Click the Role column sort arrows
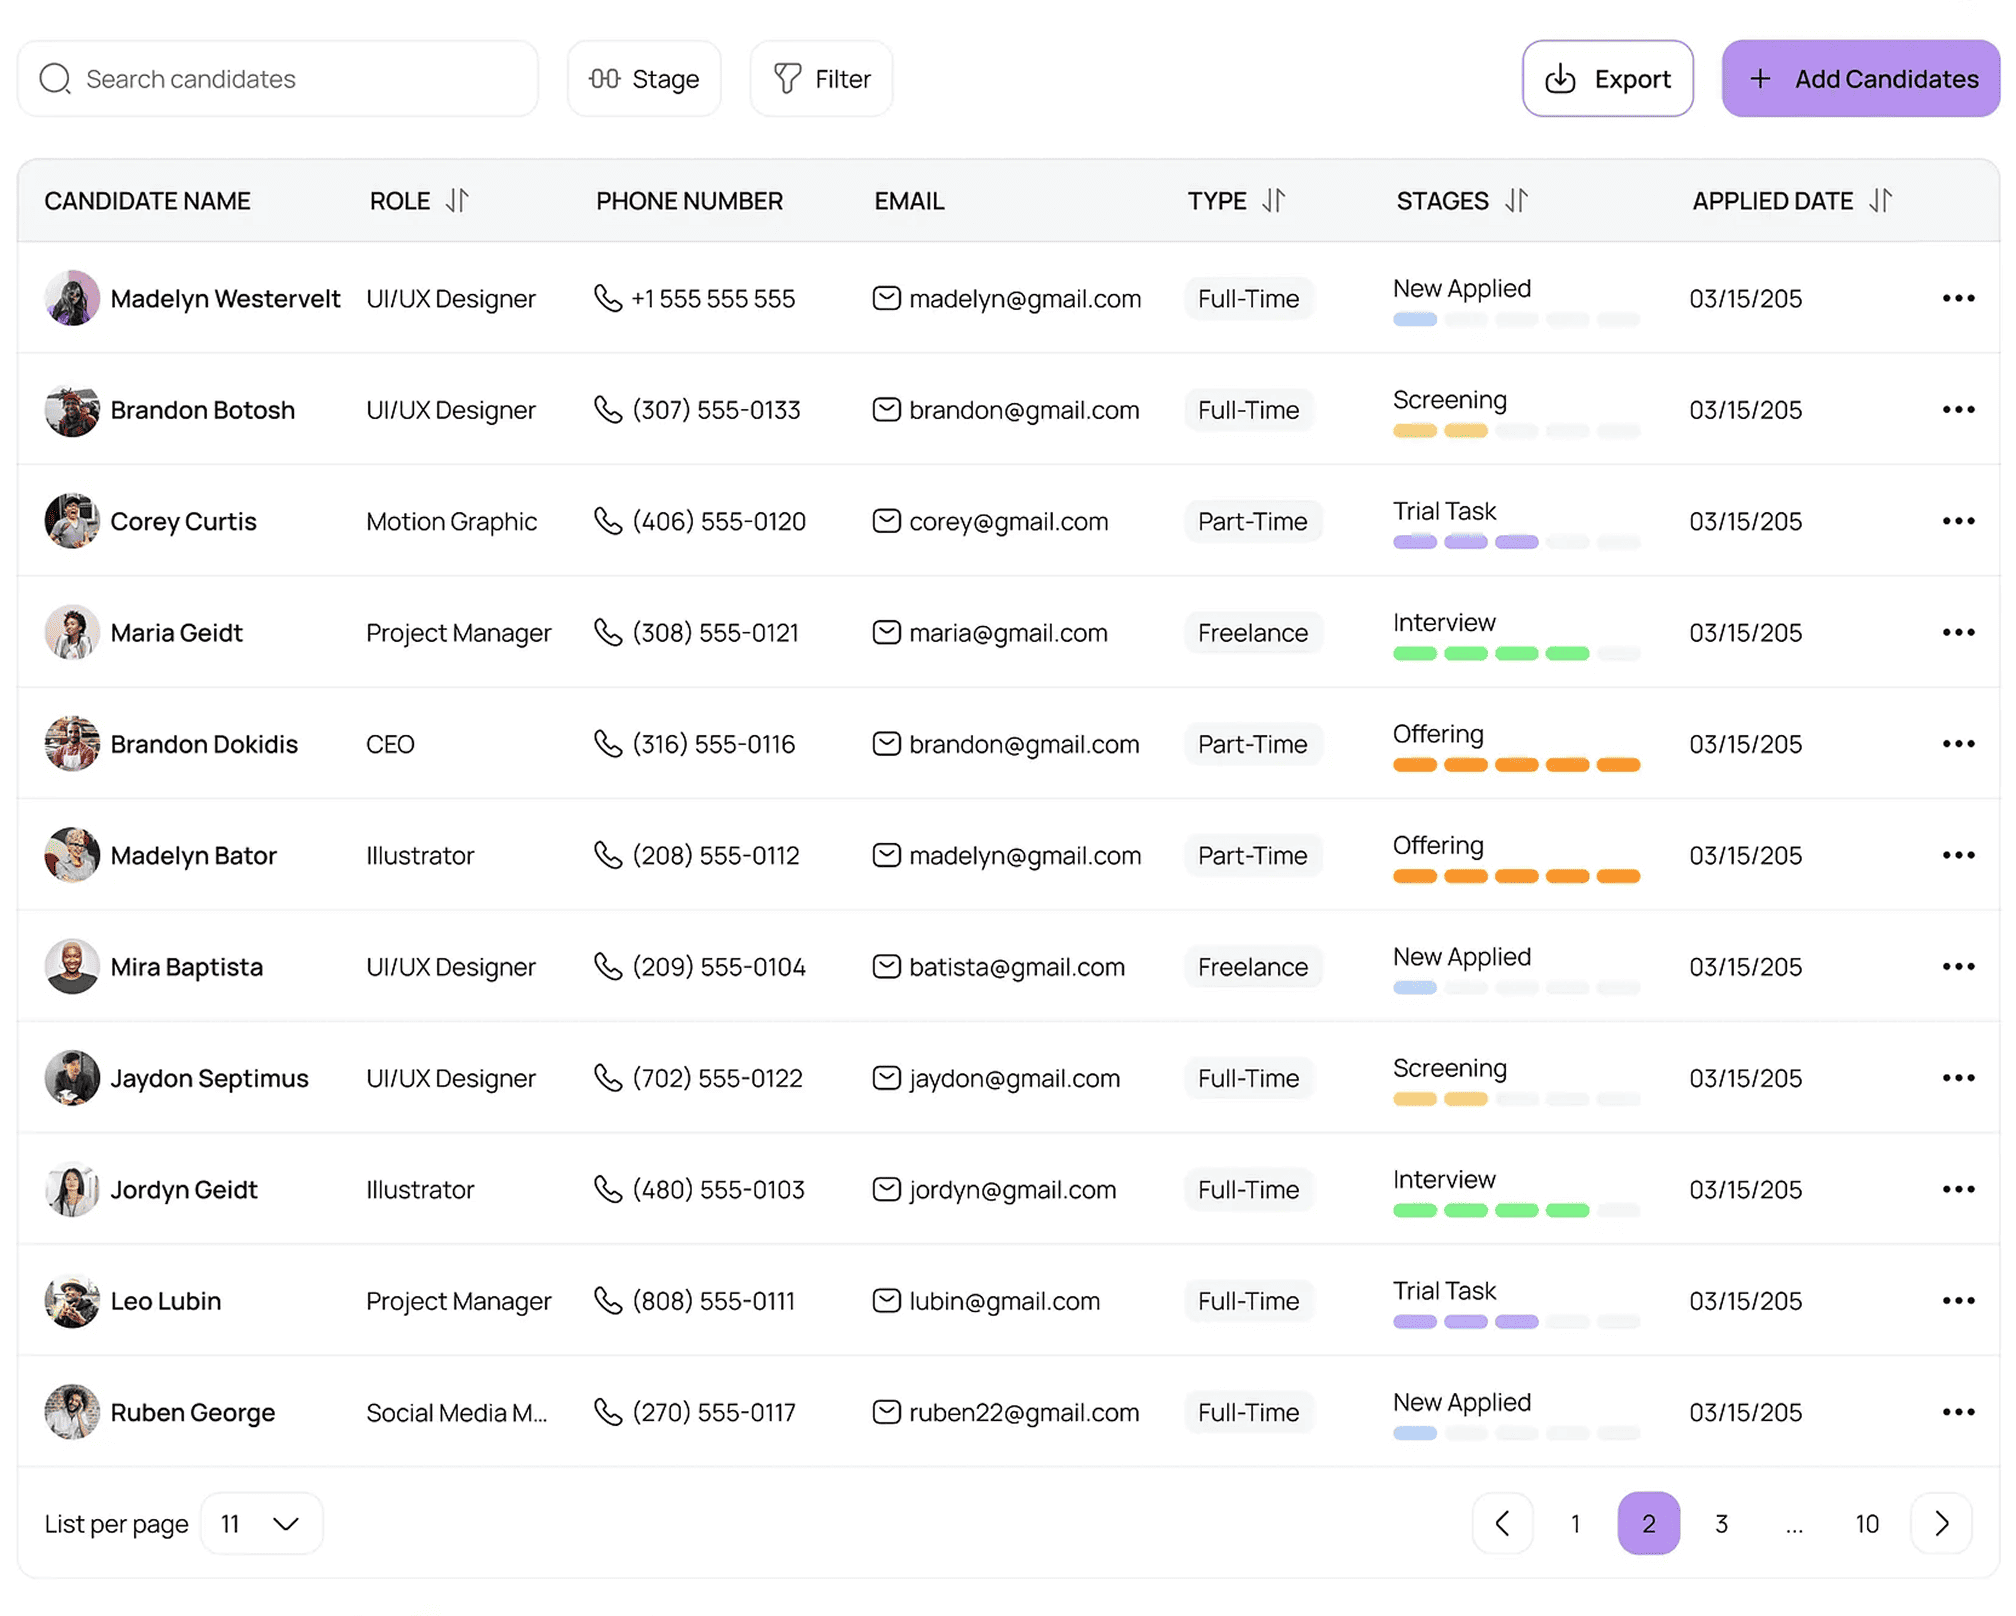The image size is (2016, 1616). click(x=457, y=201)
